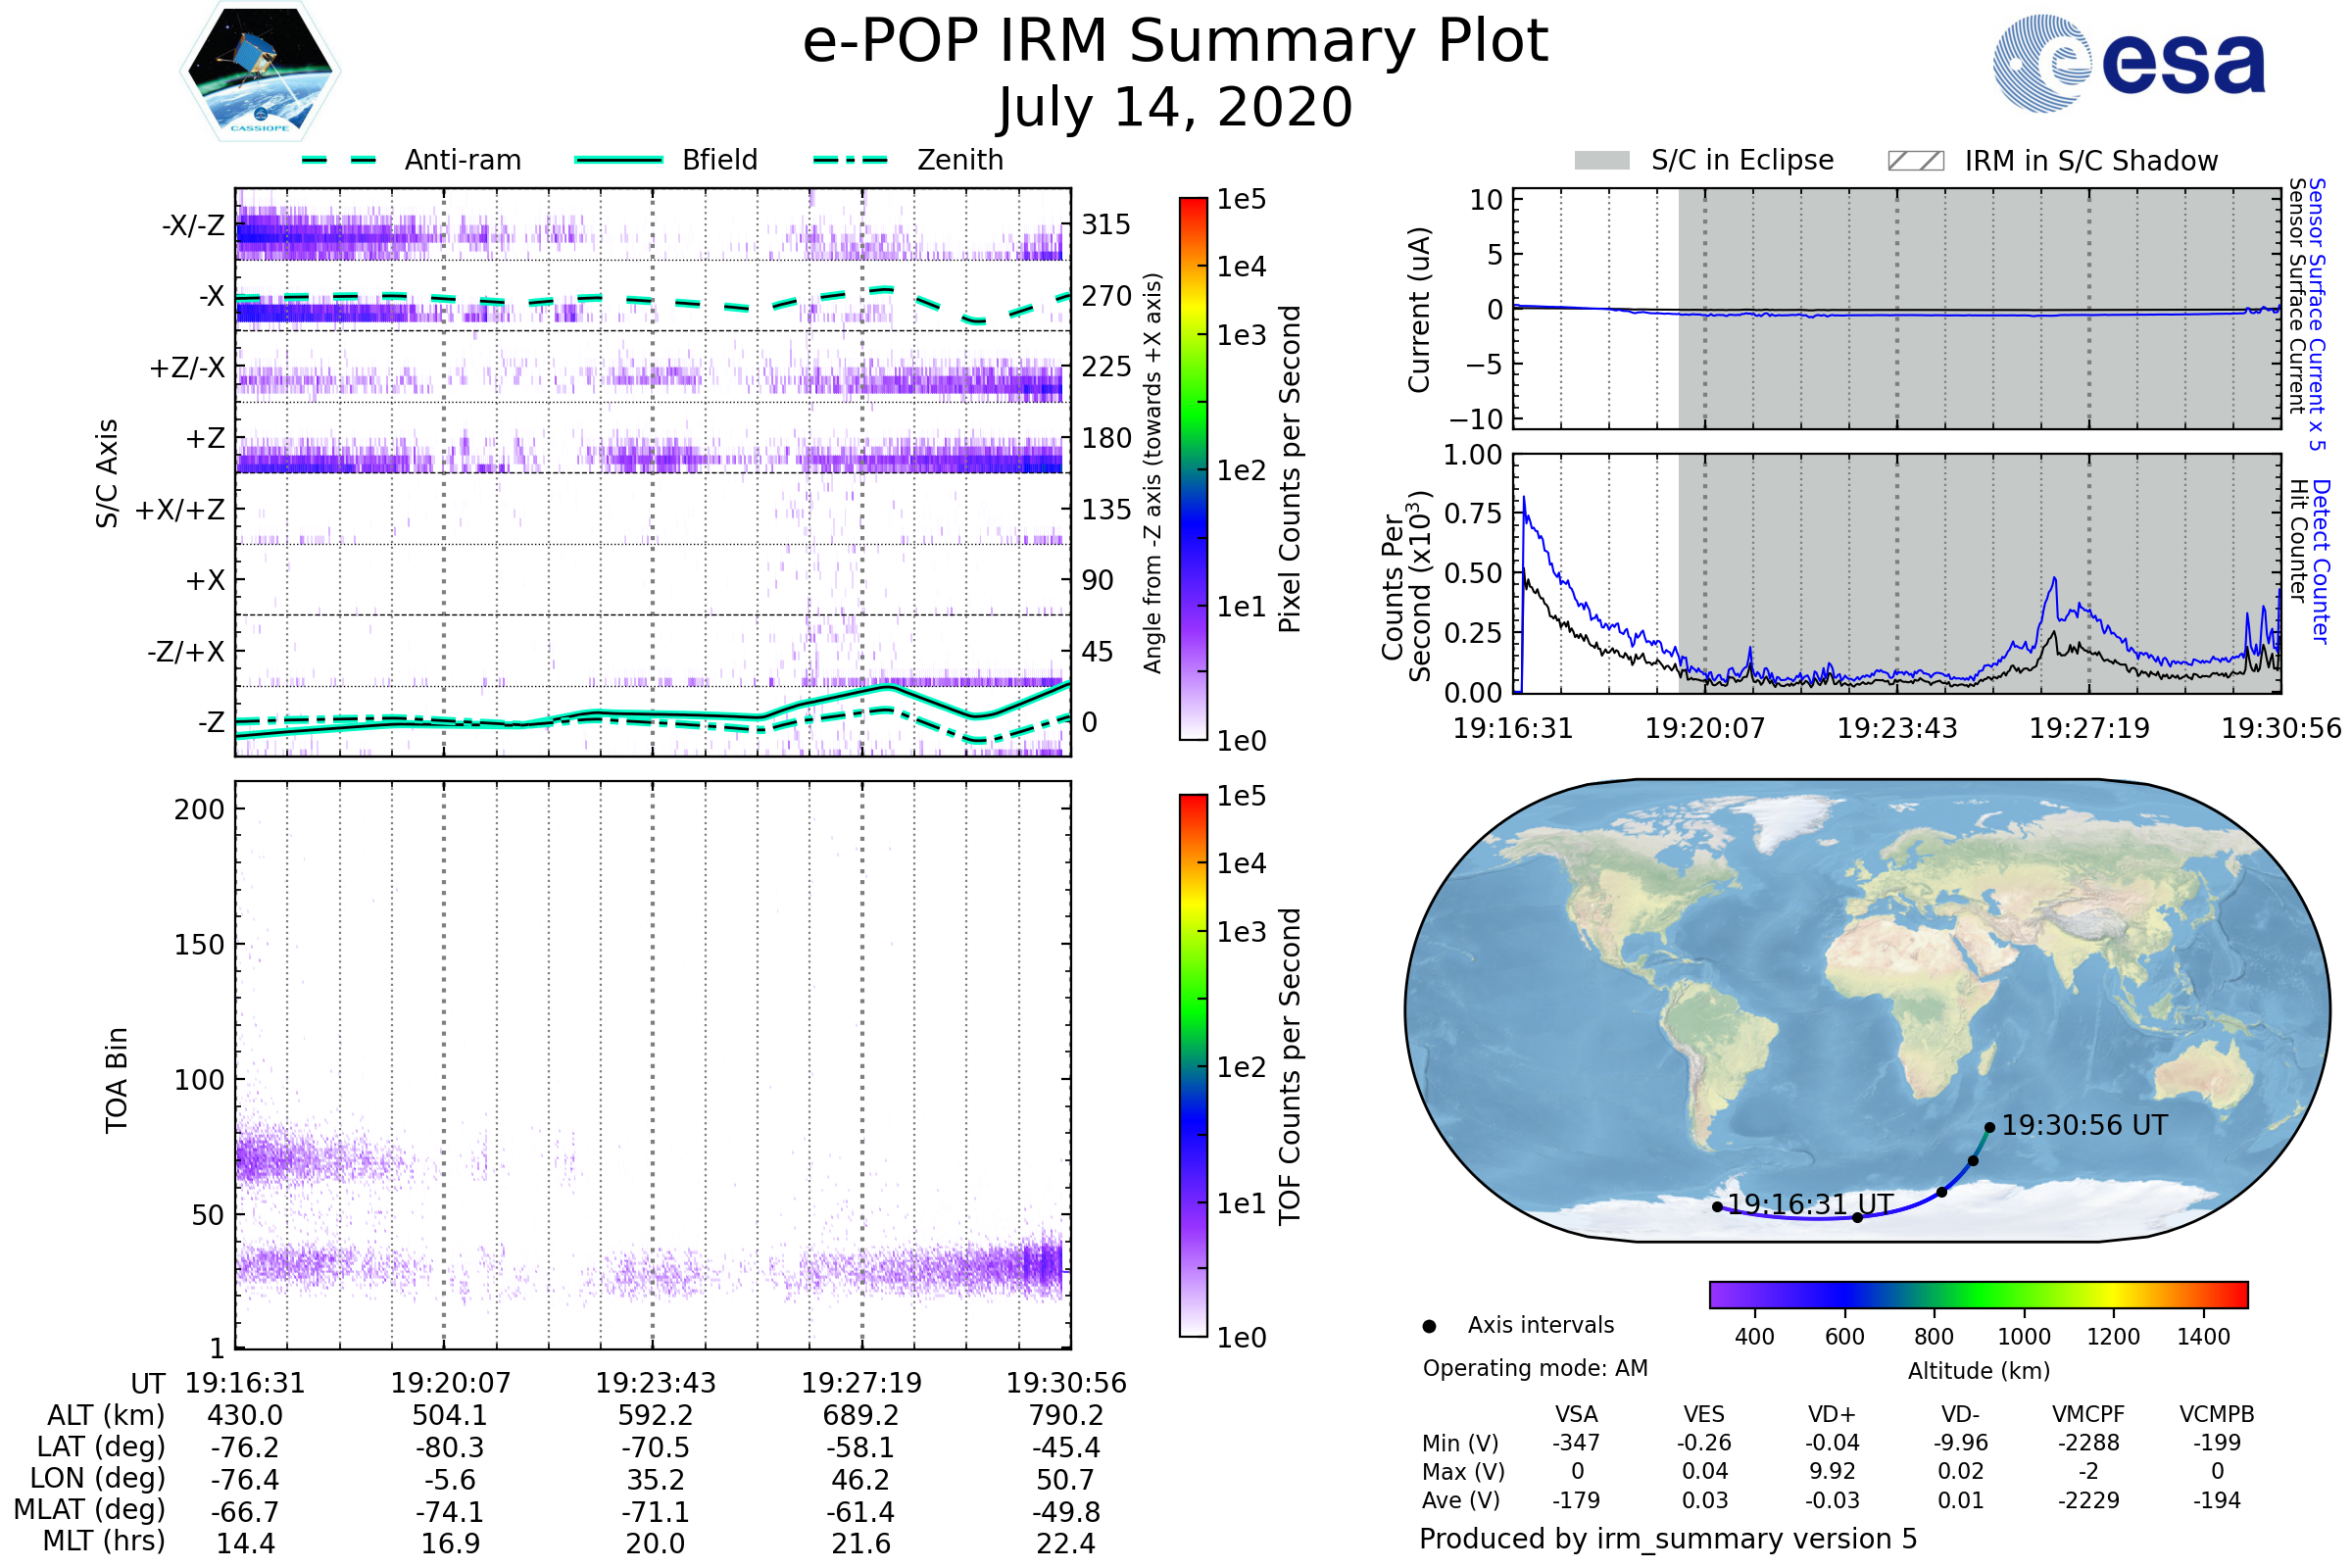Click the 19:30:56 UT orbit end point
Viewport: 2352px width, 1568px height.
(1990, 1127)
